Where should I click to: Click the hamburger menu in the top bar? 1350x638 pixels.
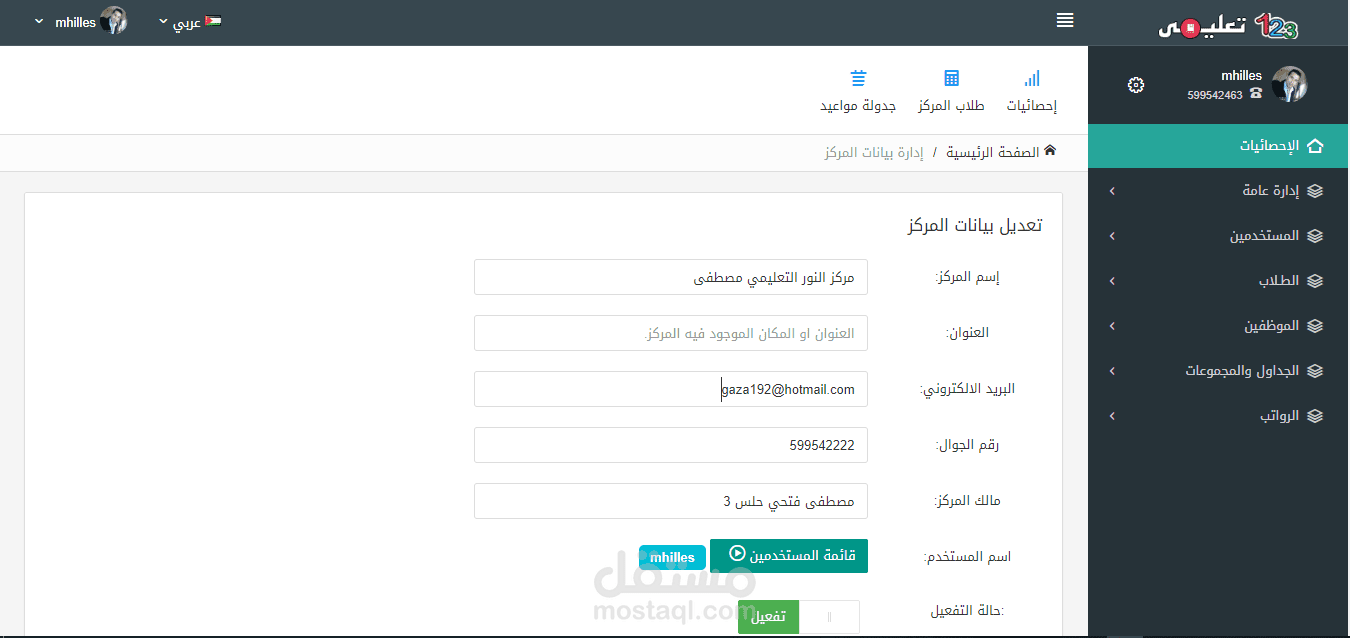pos(1064,20)
